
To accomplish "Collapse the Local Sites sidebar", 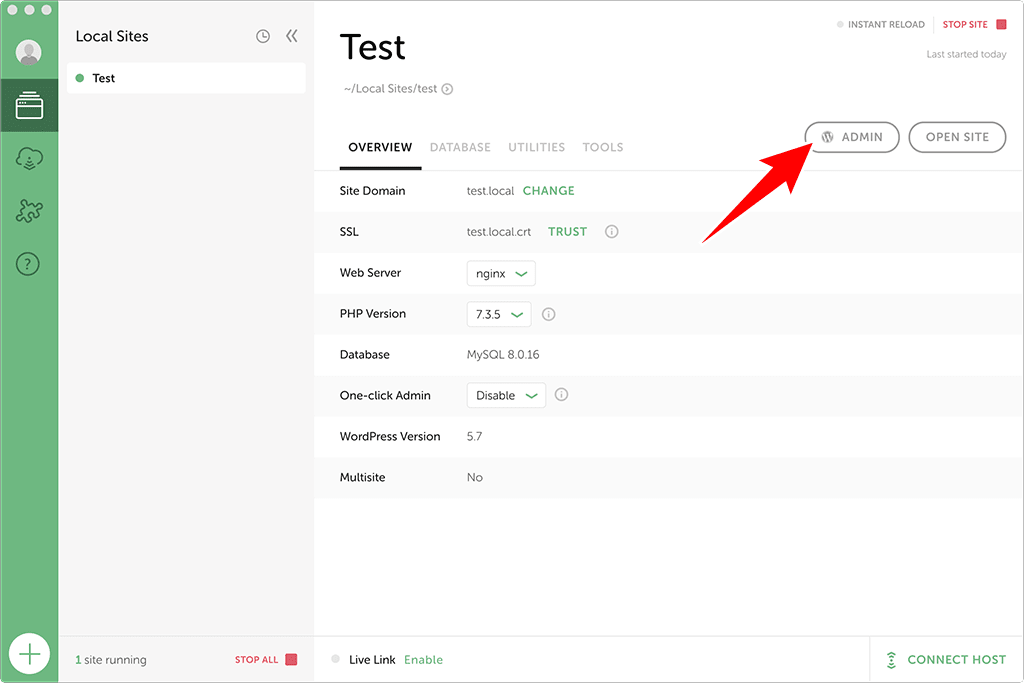I will tap(292, 36).
